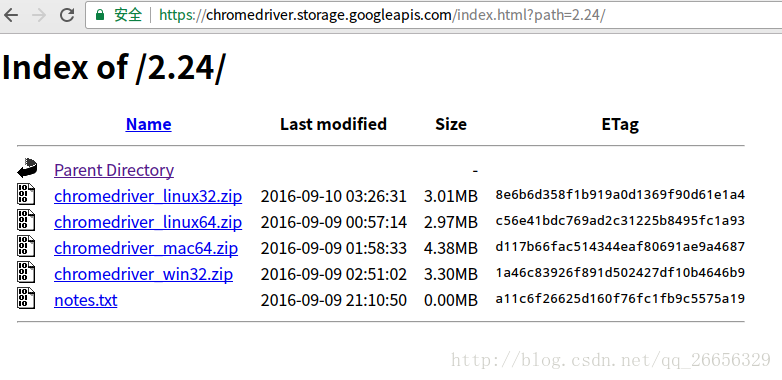Open the notes.txt file link

pyautogui.click(x=86, y=300)
